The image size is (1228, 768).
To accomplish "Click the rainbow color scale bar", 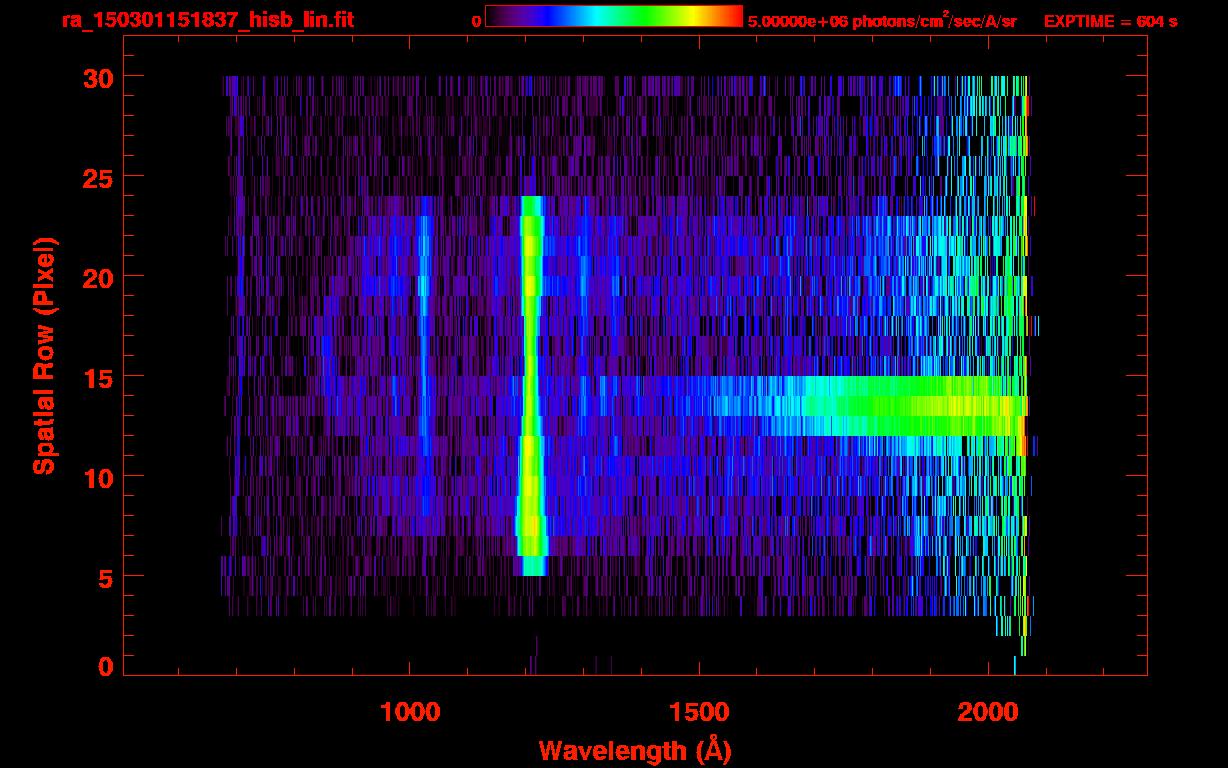I will click(614, 16).
